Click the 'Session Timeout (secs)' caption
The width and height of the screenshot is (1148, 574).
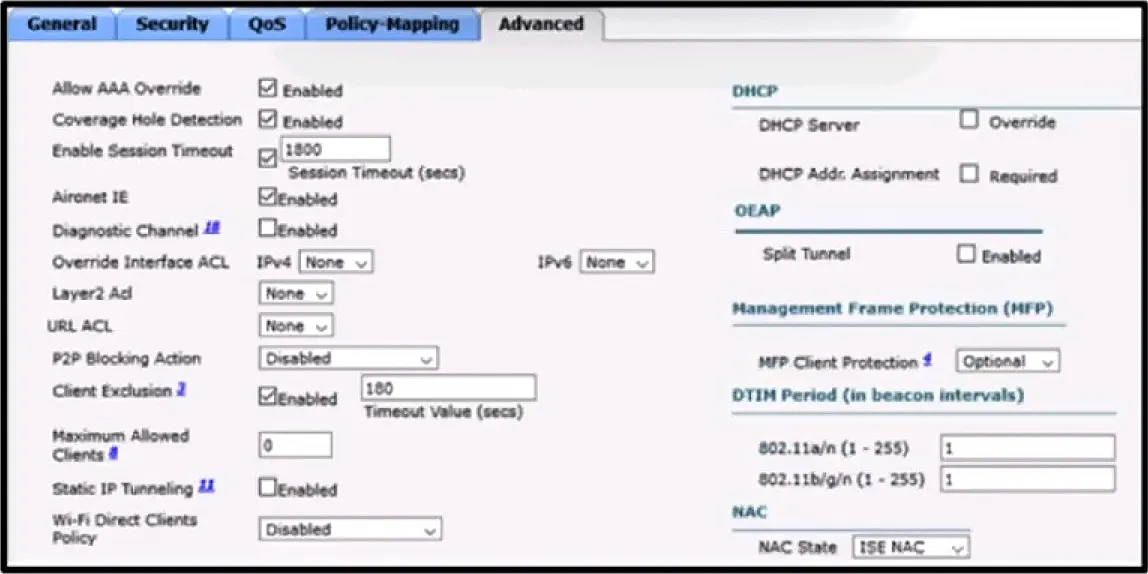[376, 174]
